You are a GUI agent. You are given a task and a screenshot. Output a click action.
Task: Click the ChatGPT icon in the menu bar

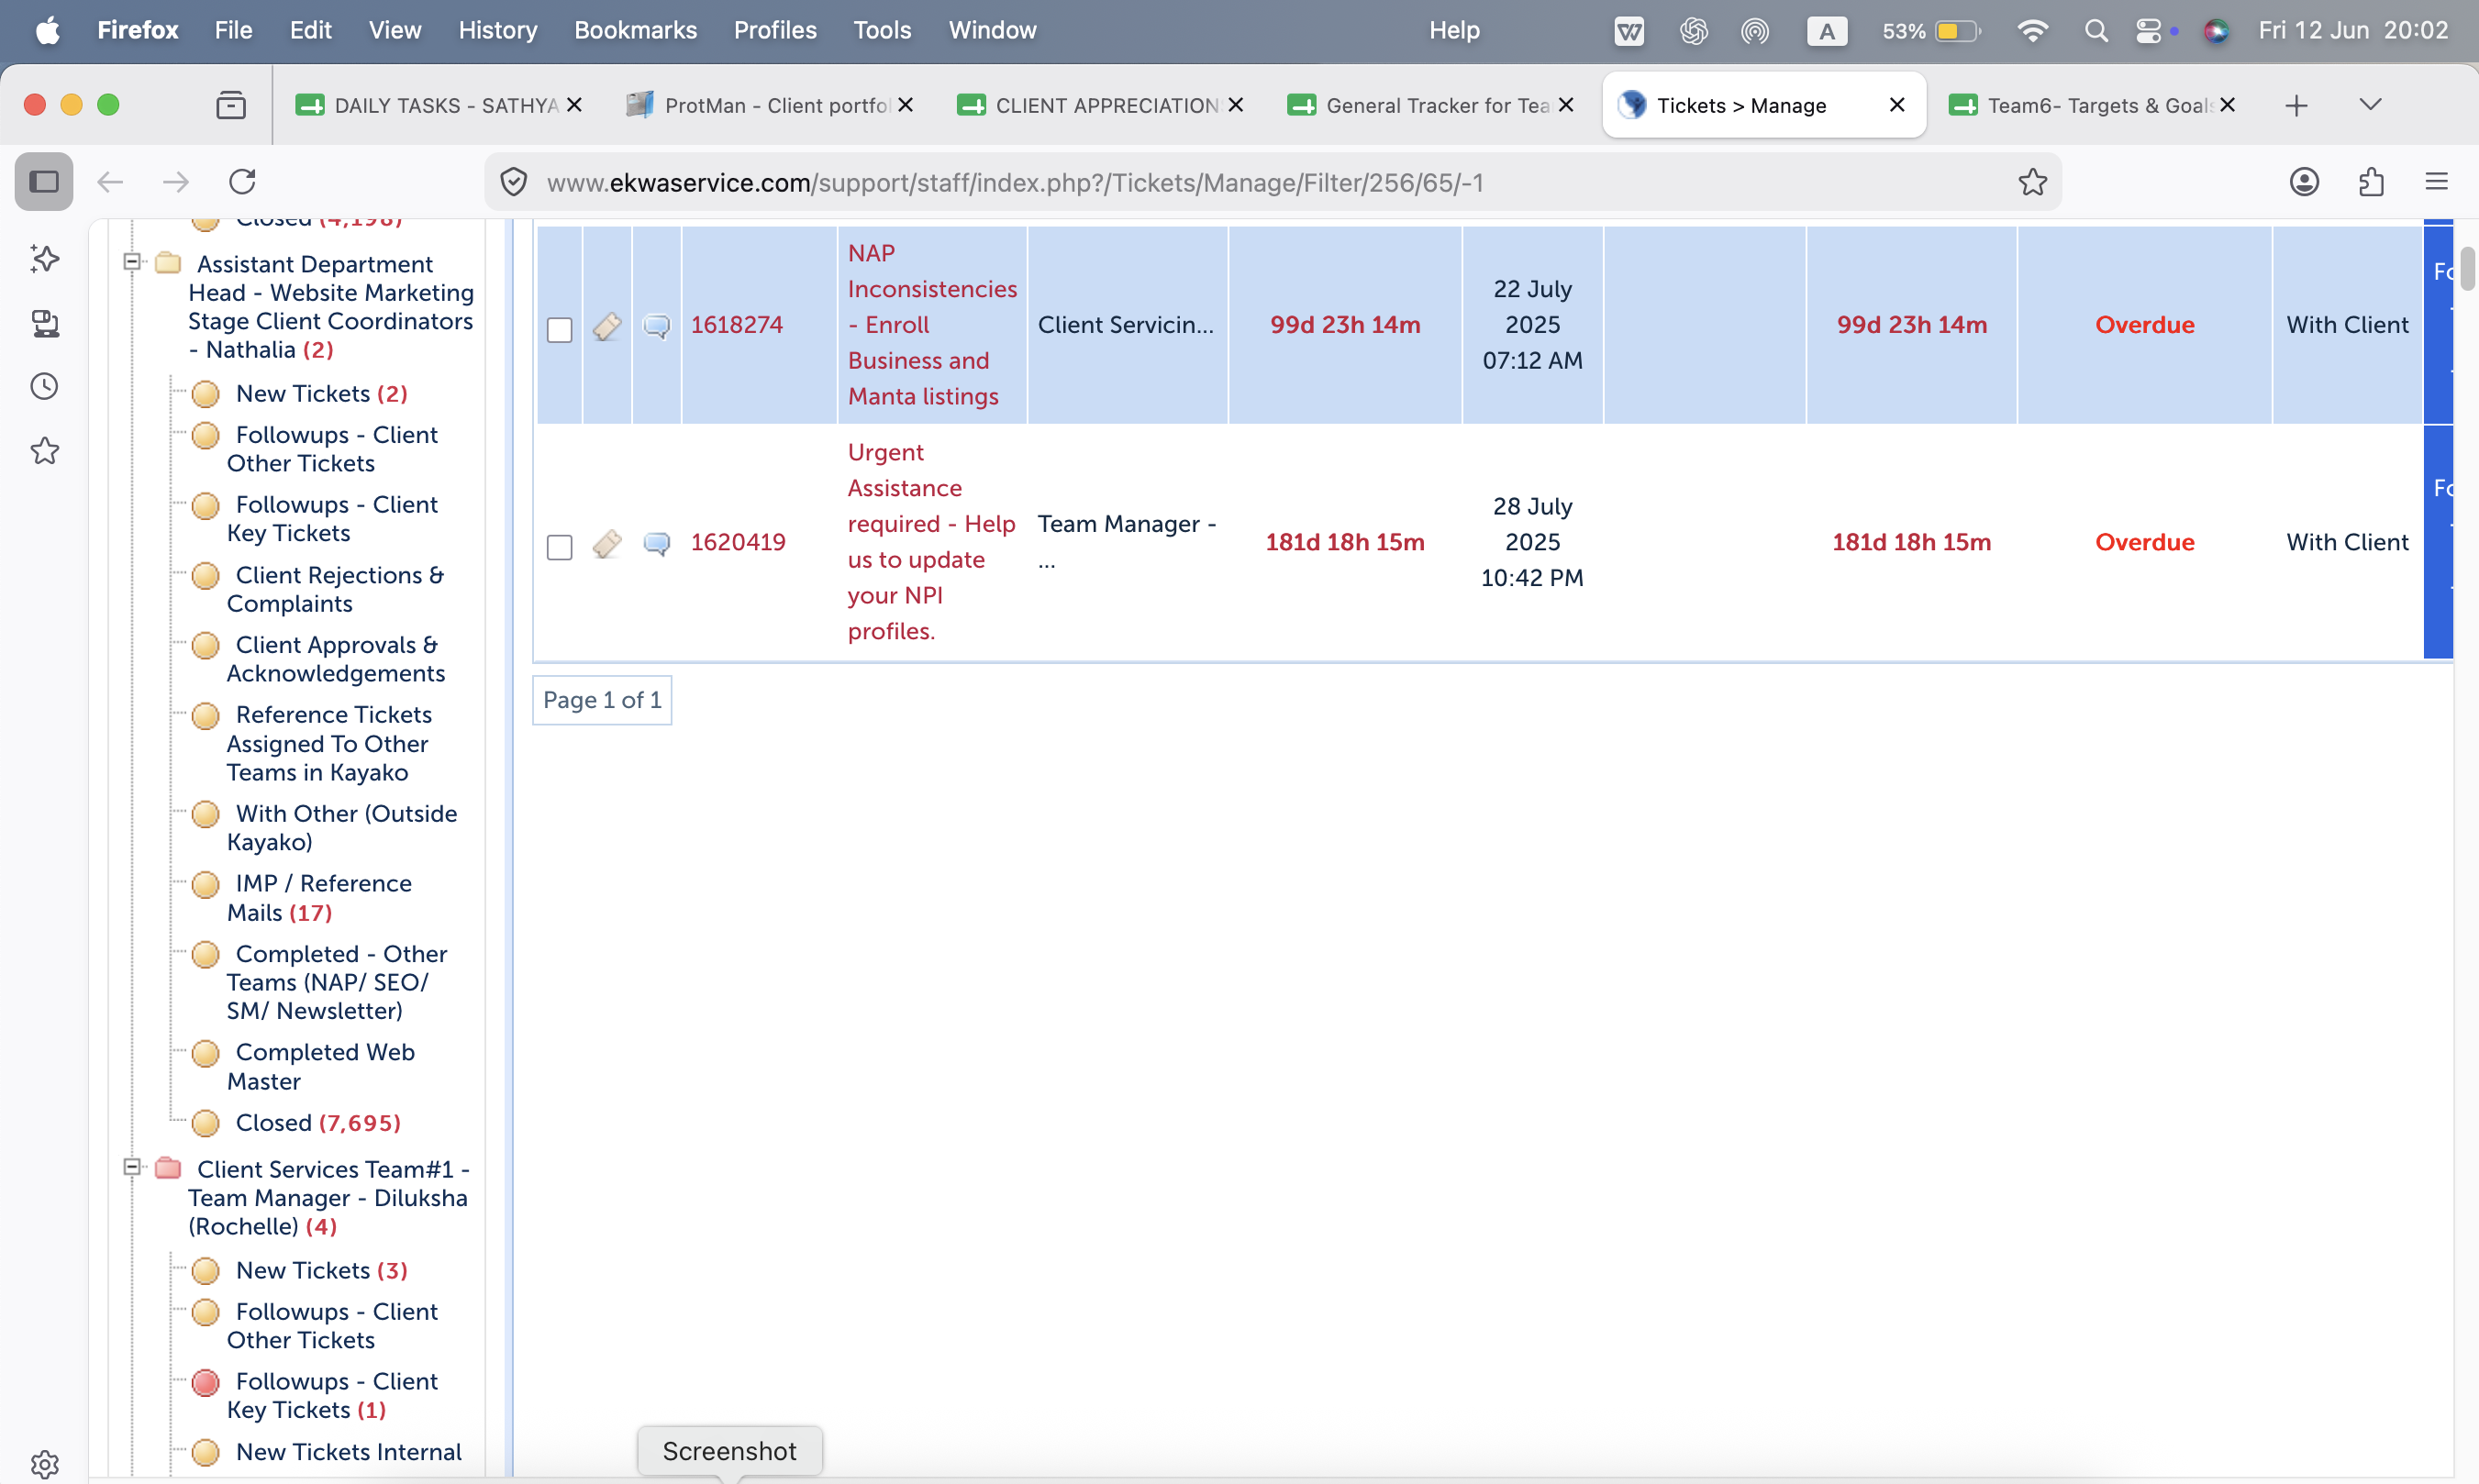1693,31
